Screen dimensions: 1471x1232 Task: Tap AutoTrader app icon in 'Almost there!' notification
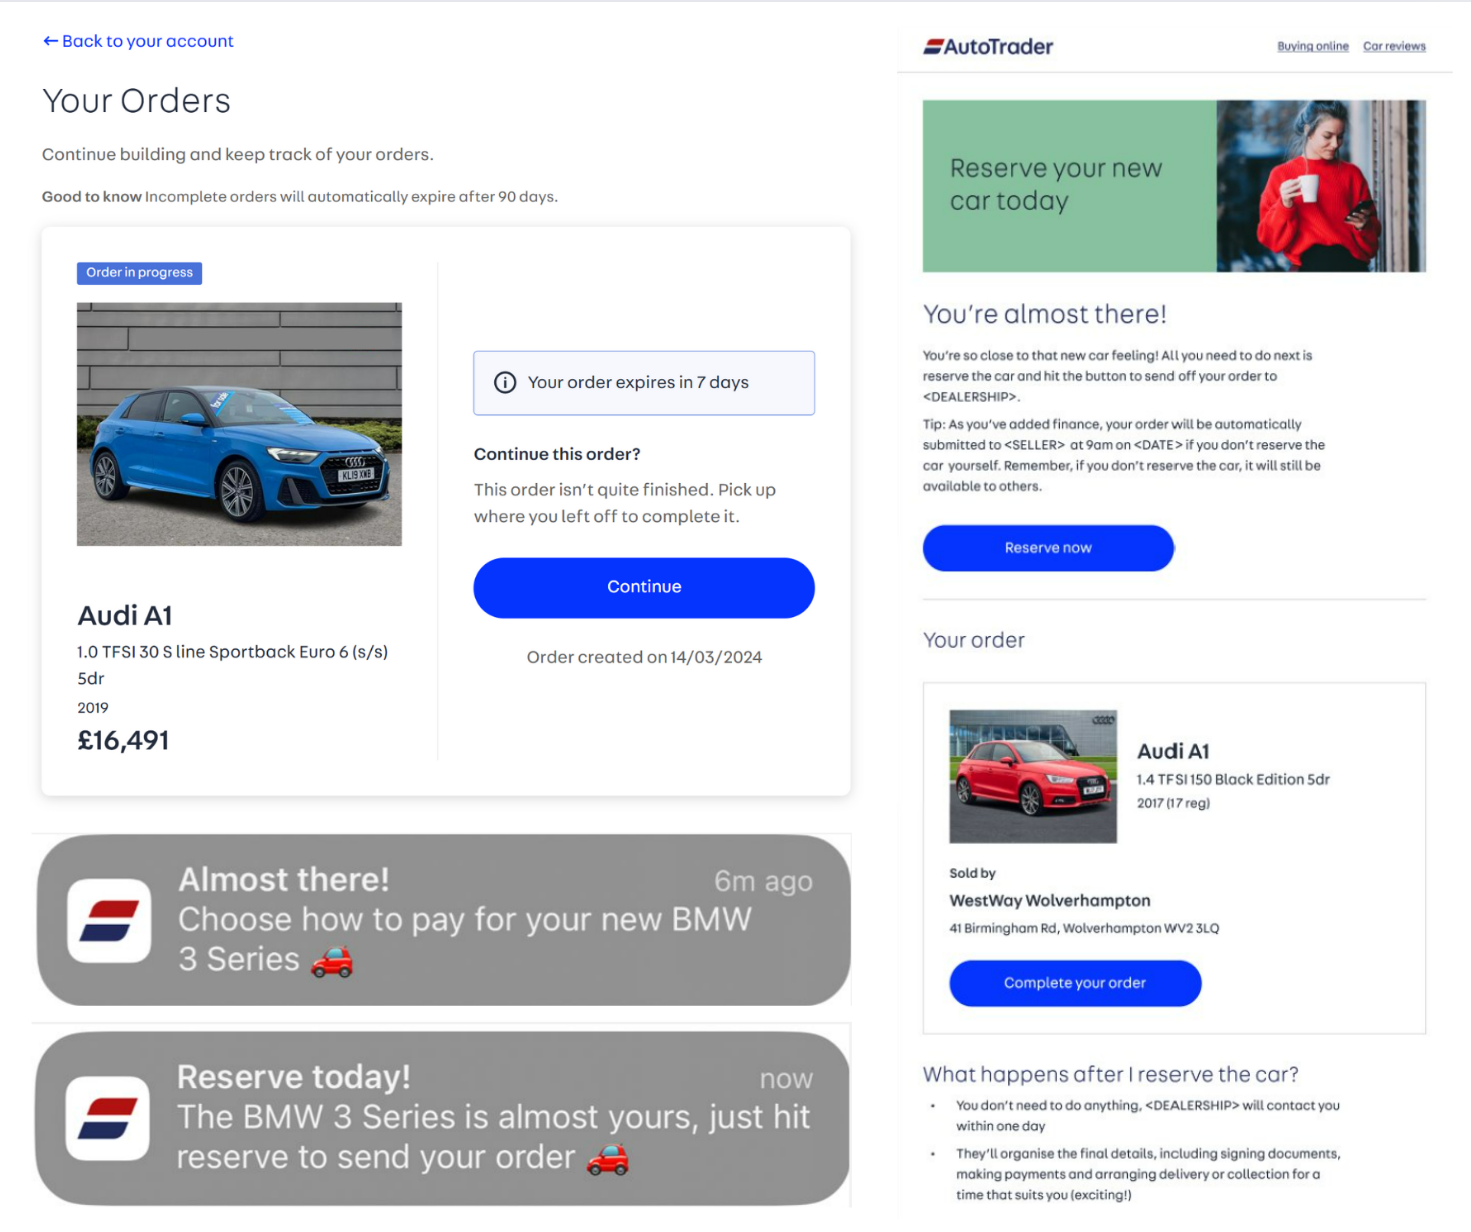coord(109,921)
